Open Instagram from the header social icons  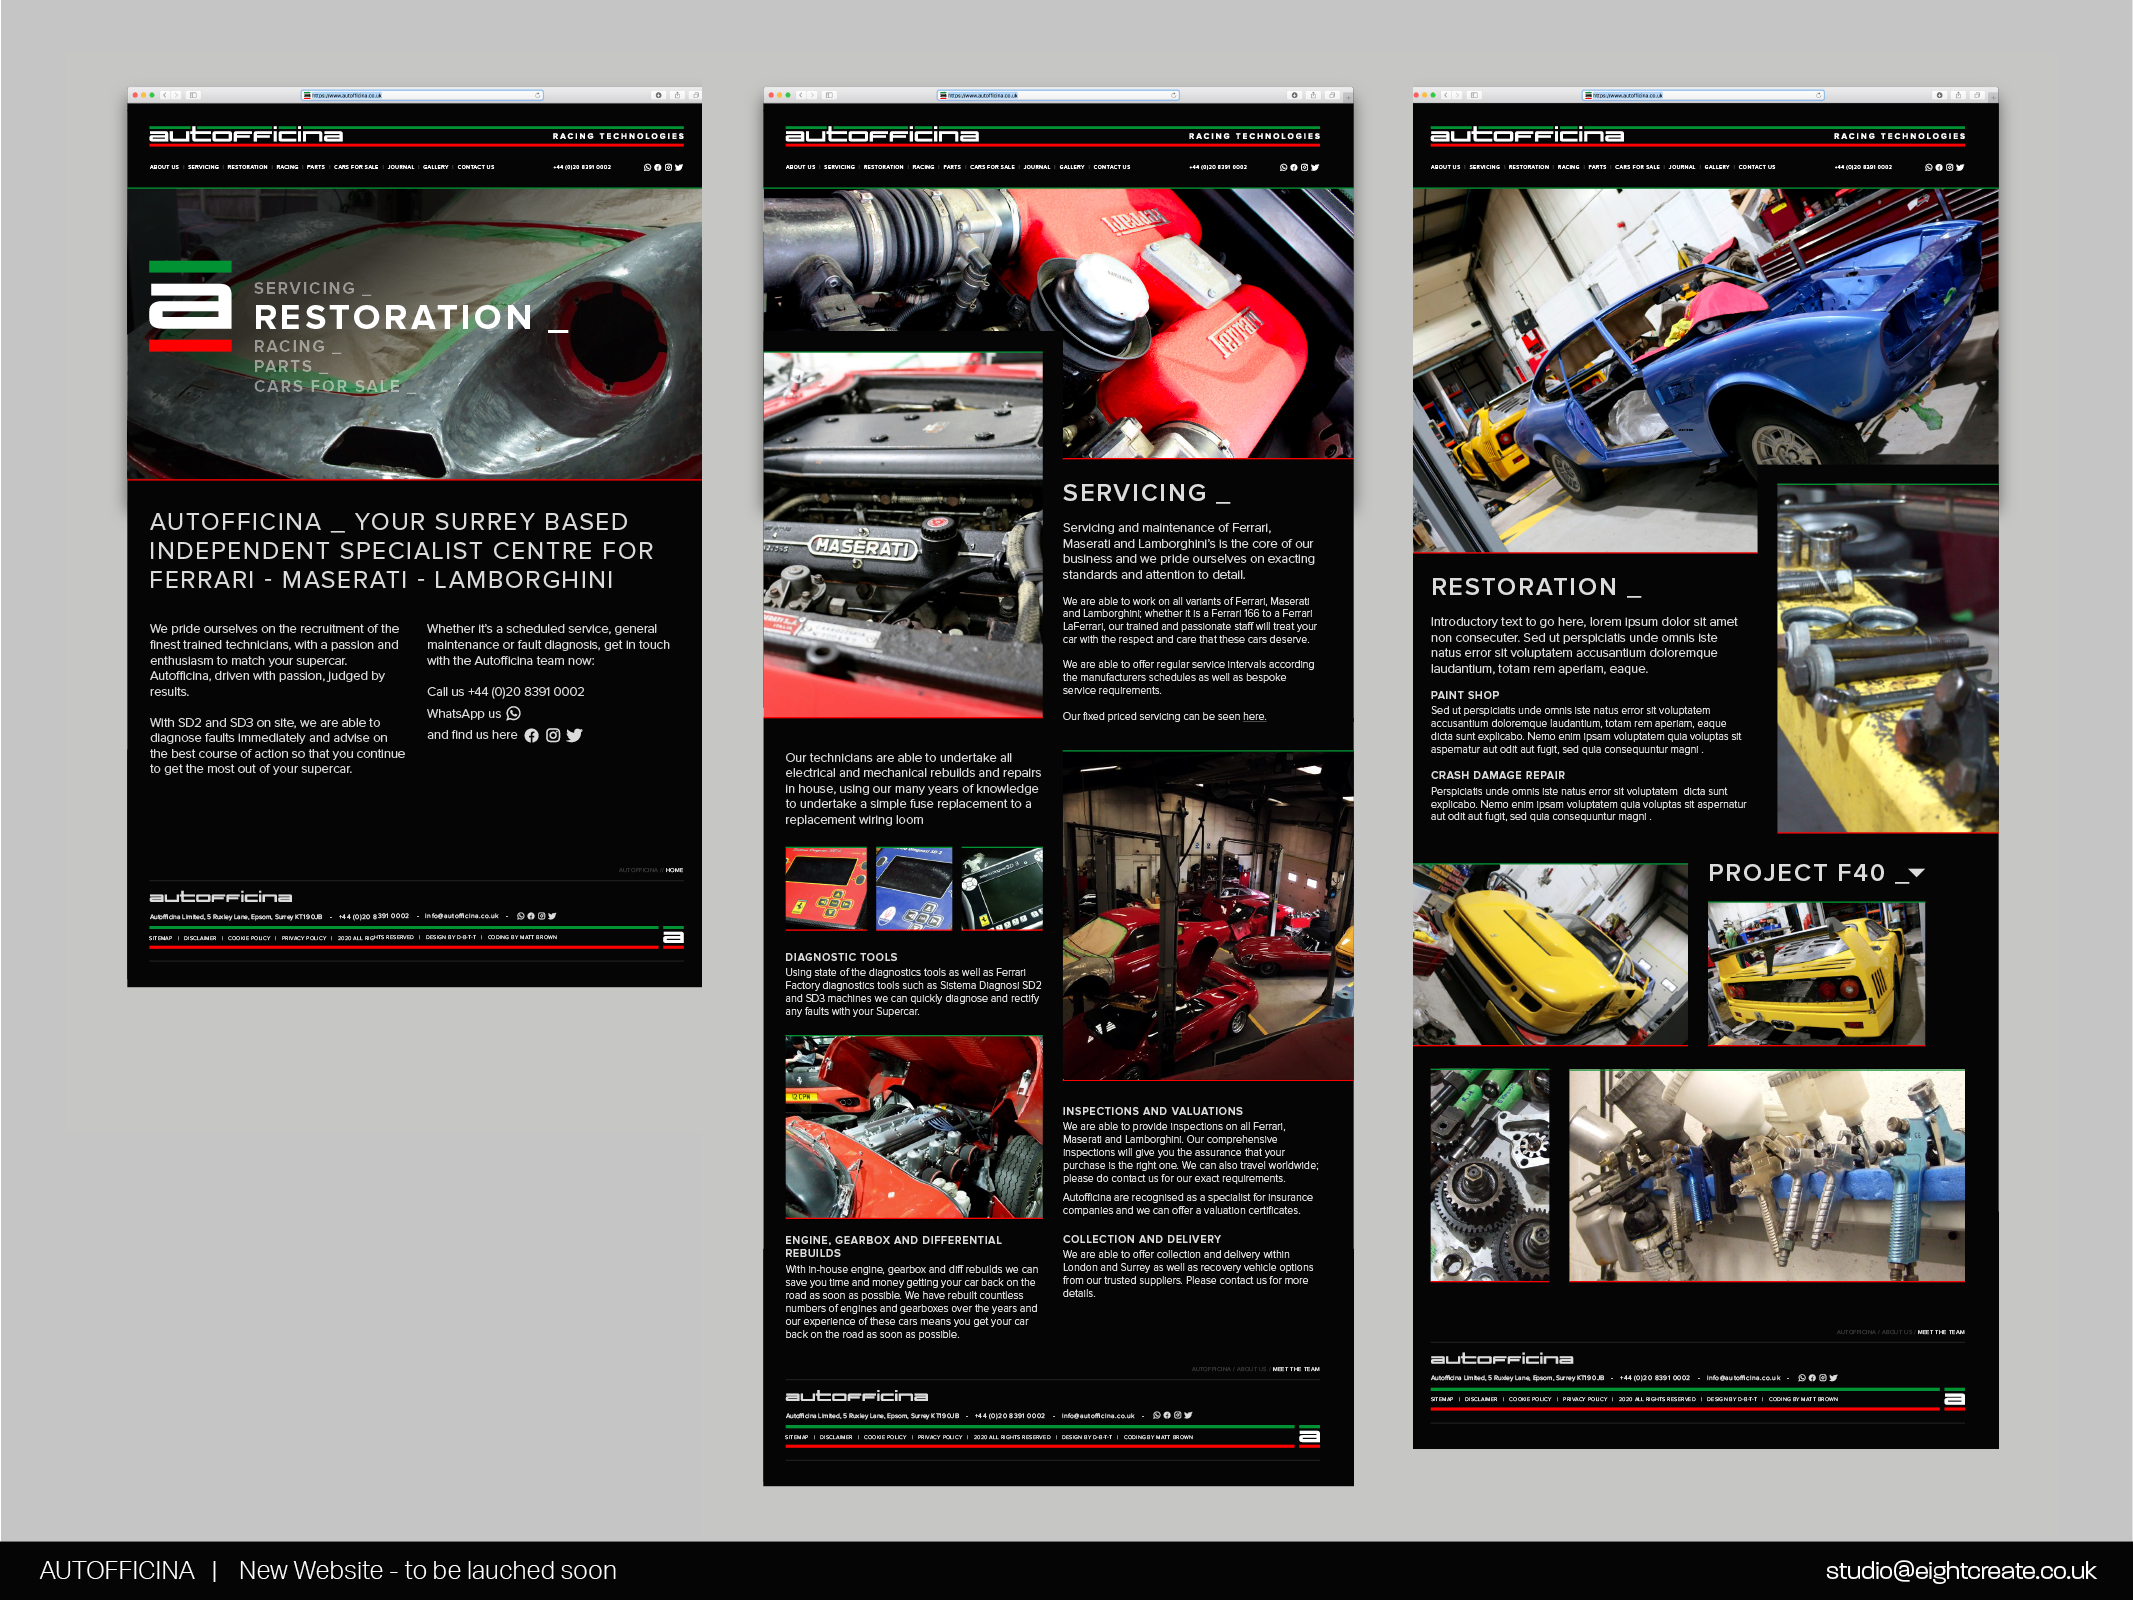coord(668,167)
